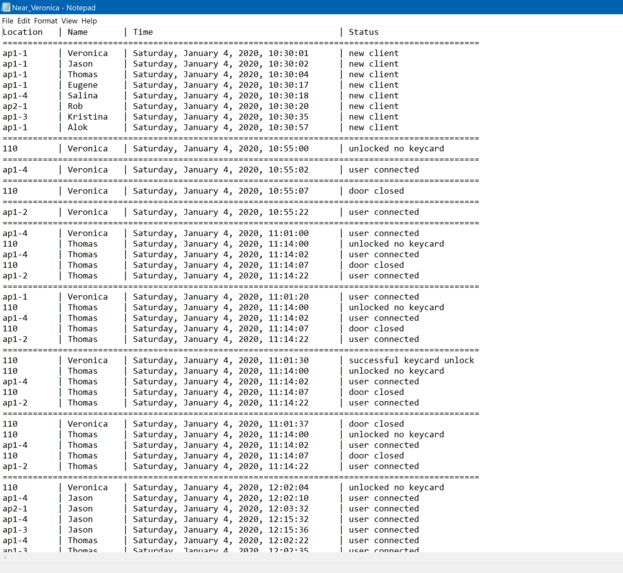The width and height of the screenshot is (623, 573).
Task: Click 'unlocked no keycard' at 10:55:00
Action: [x=396, y=149]
